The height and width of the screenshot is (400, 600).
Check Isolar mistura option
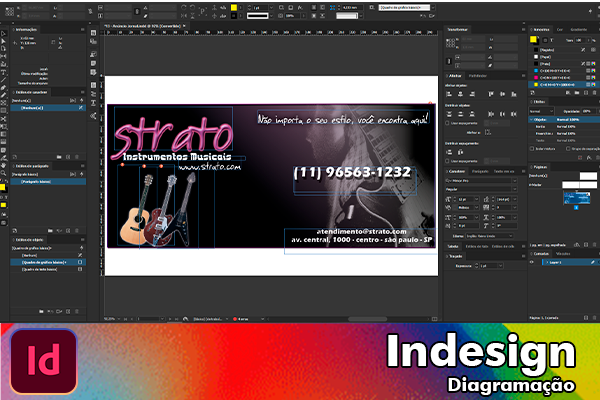coord(532,149)
